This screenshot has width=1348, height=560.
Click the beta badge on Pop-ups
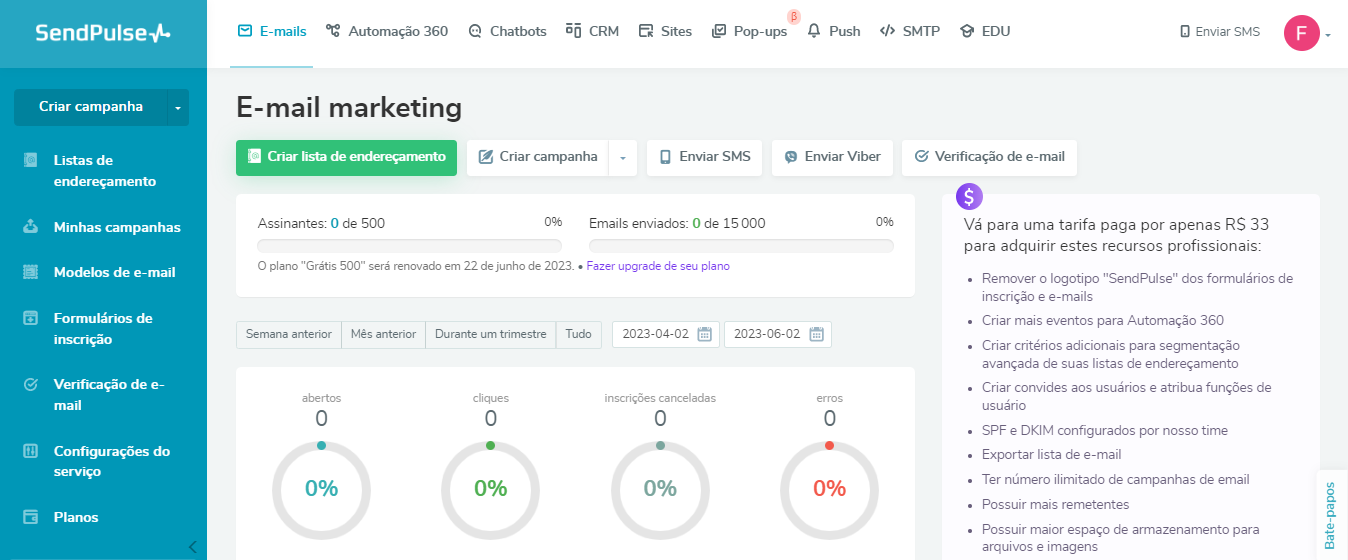click(x=794, y=17)
